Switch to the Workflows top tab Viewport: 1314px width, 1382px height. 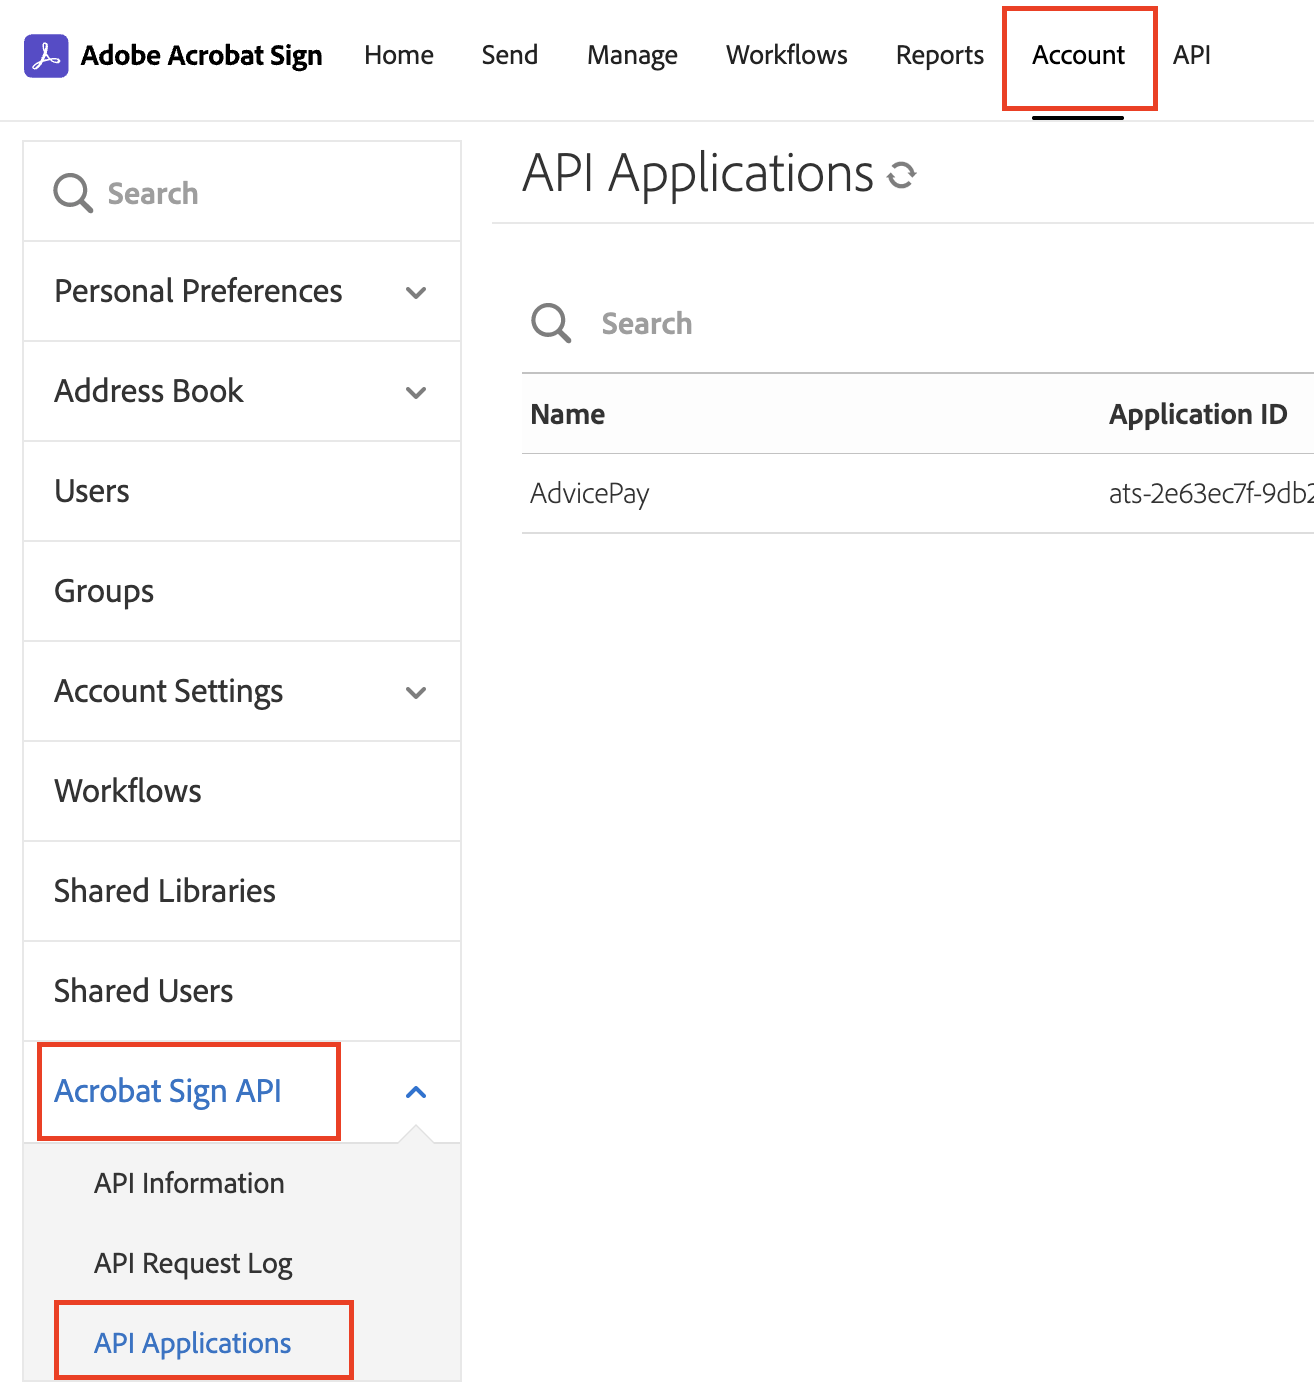[787, 55]
